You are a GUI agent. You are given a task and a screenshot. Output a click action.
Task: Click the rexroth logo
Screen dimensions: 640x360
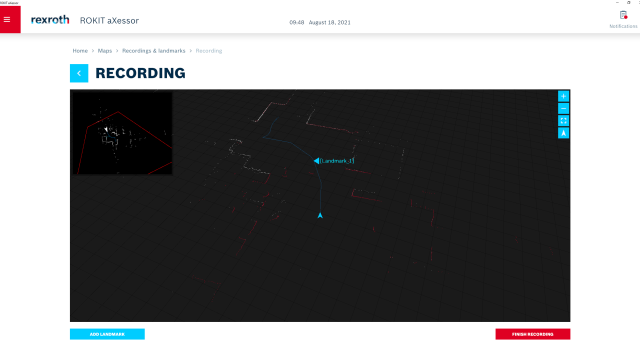[50, 20]
